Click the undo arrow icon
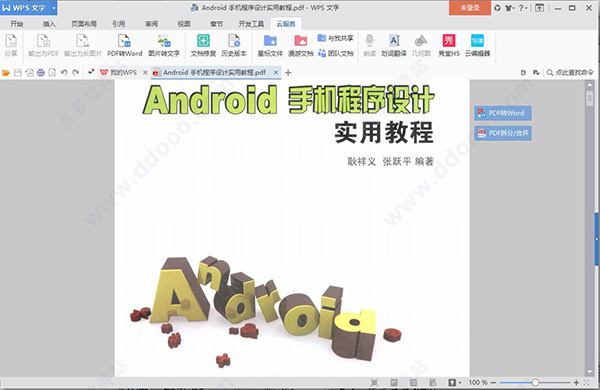 point(64,72)
